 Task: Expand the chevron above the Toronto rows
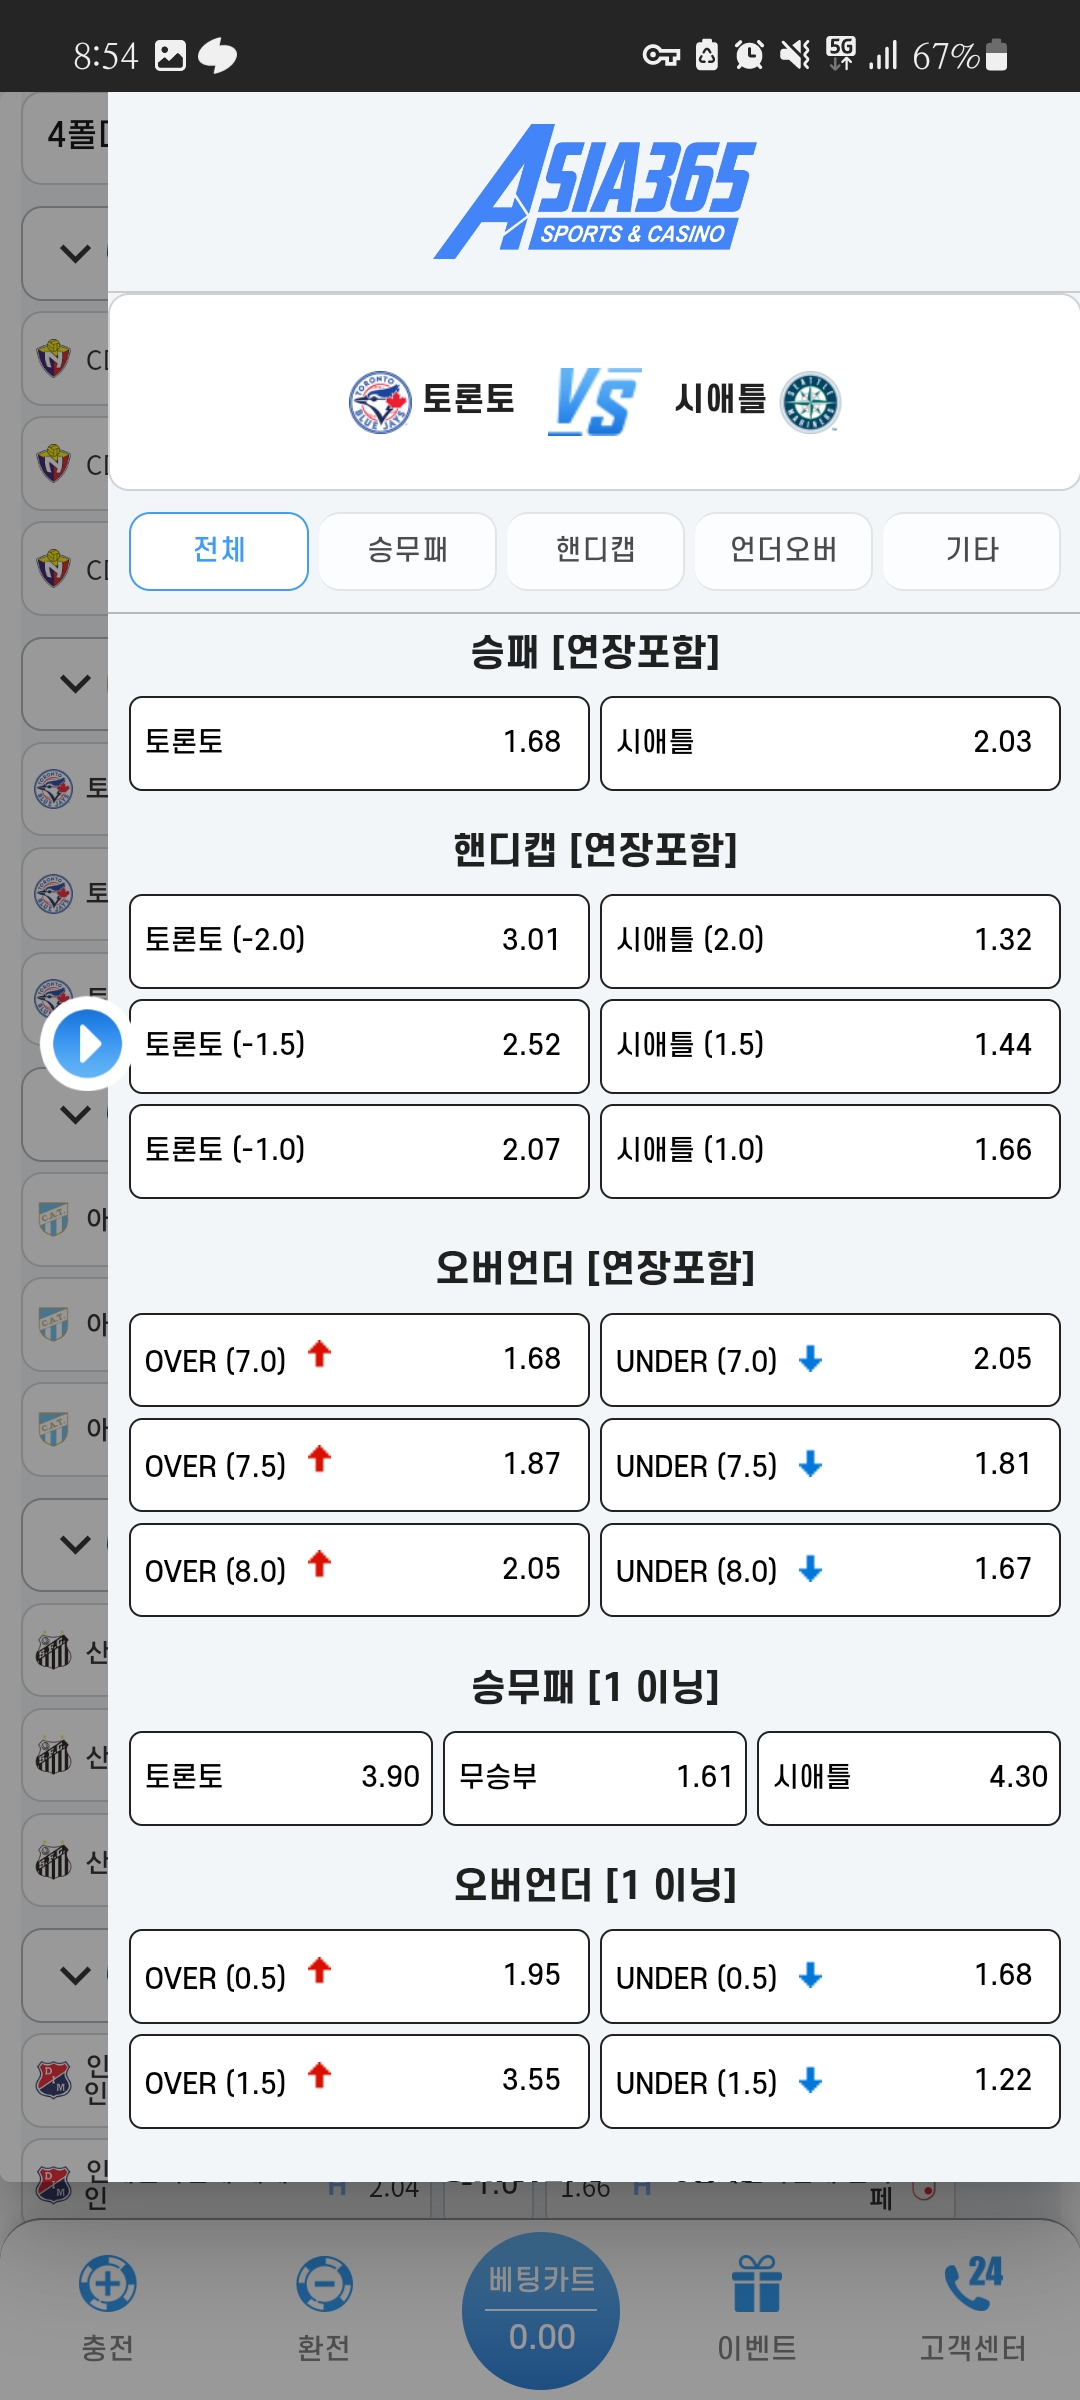(75, 684)
